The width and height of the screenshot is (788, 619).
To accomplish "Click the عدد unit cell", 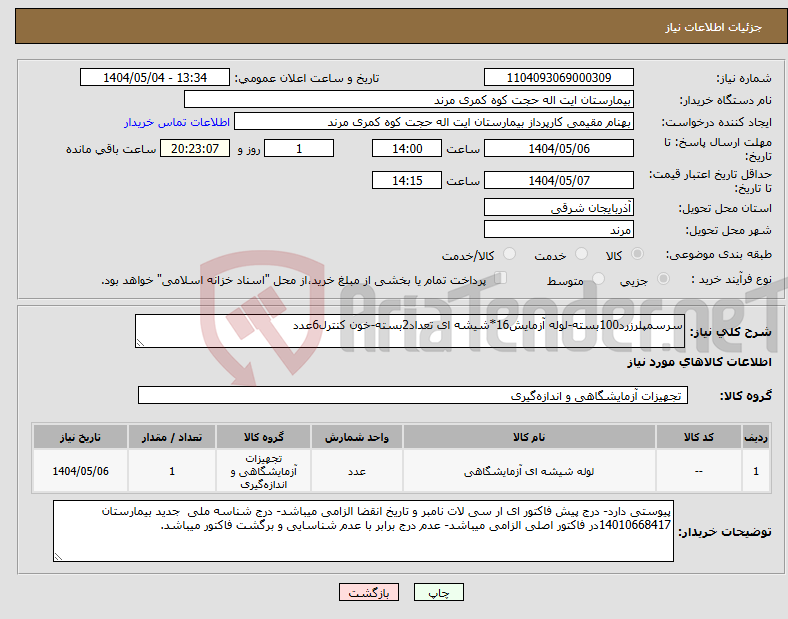I will point(357,471).
